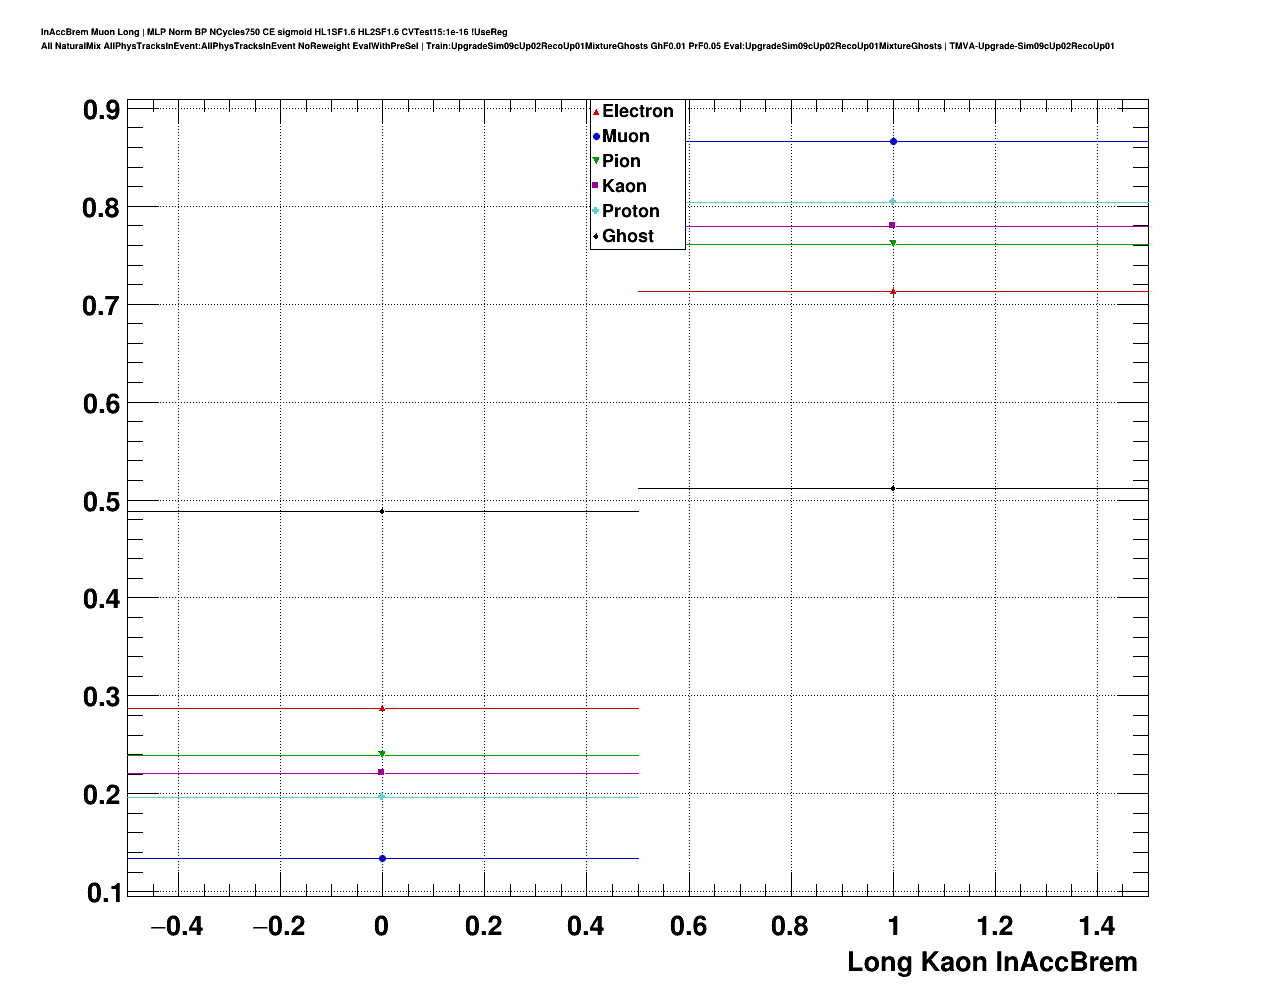The image size is (1276, 996).
Task: Select the Electron data point at x=0
Action: tap(382, 708)
